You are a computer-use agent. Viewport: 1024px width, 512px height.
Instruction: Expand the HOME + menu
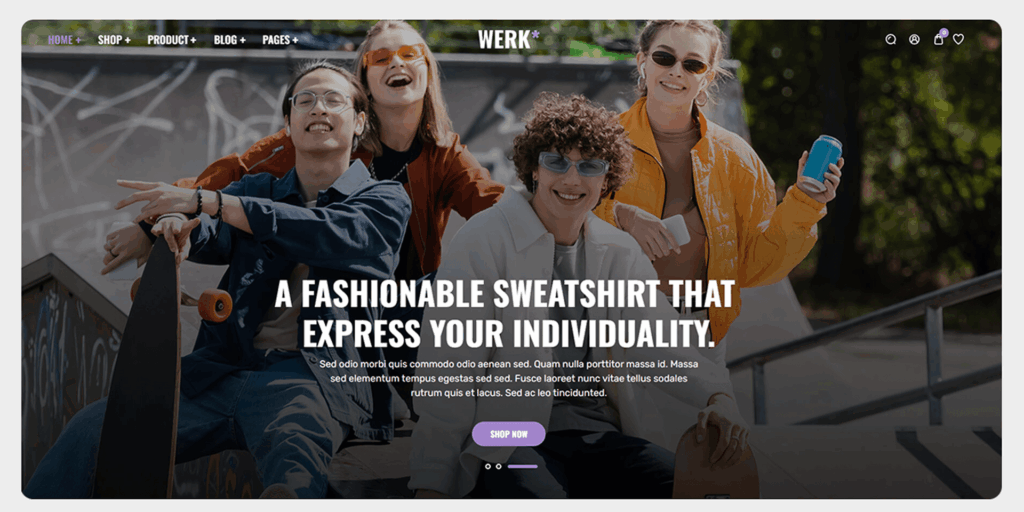click(x=65, y=40)
